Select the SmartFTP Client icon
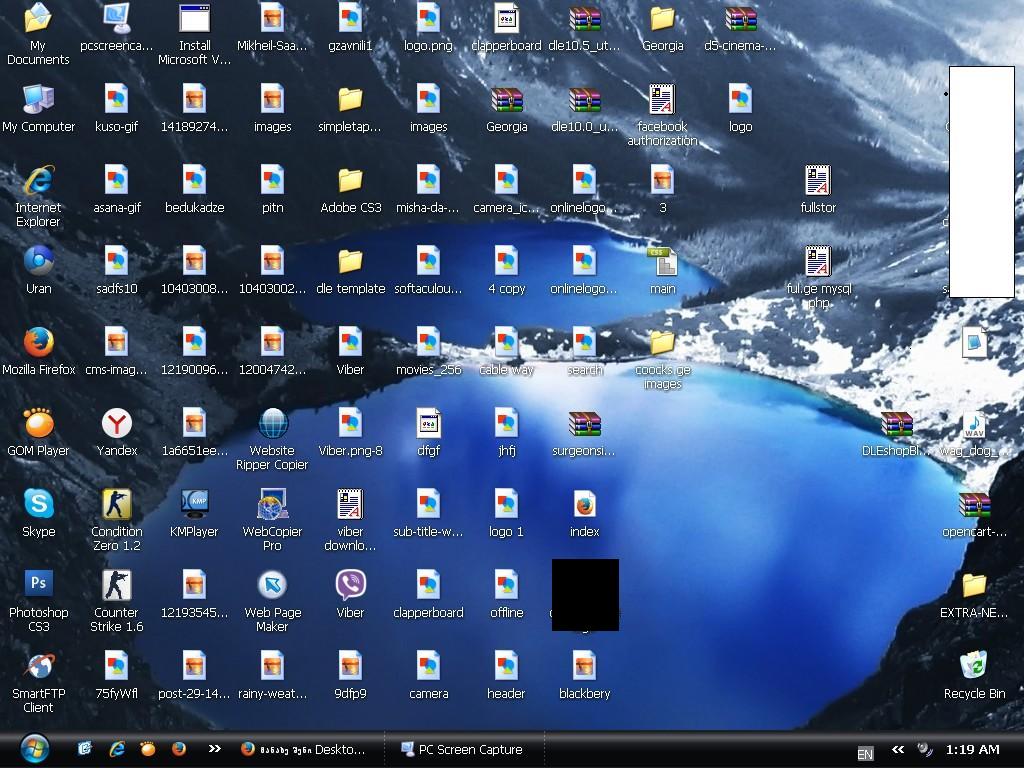The image size is (1024, 768). tap(39, 667)
